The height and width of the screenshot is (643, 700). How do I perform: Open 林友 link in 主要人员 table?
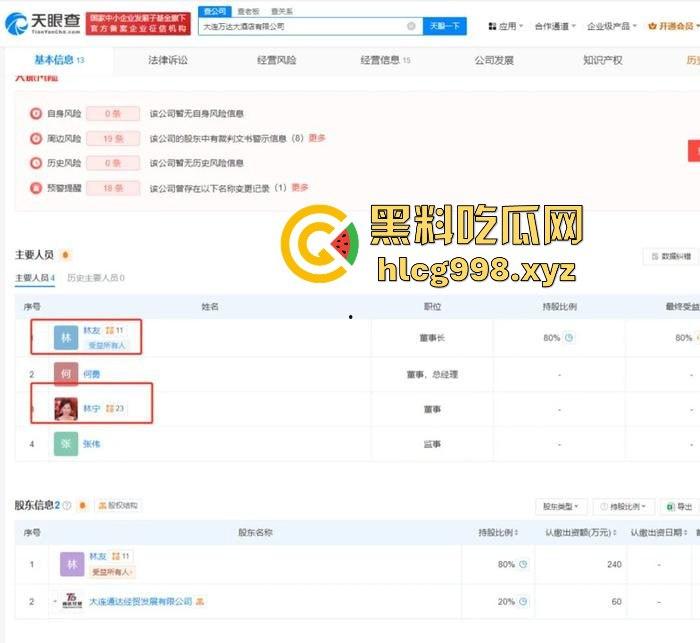tap(92, 330)
